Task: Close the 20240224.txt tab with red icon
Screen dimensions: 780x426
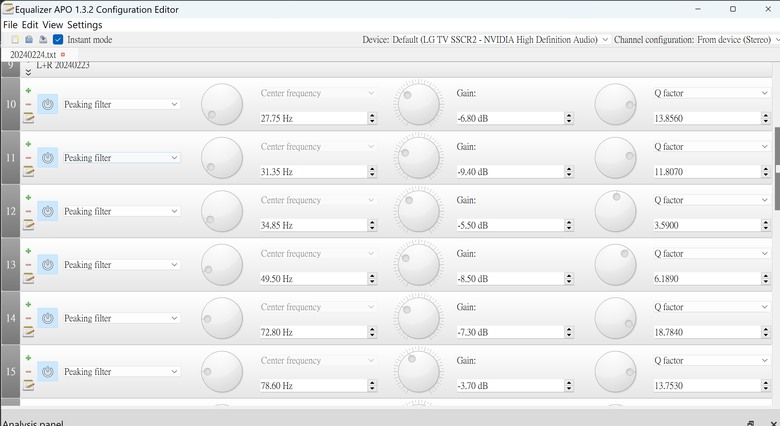Action: [x=63, y=54]
